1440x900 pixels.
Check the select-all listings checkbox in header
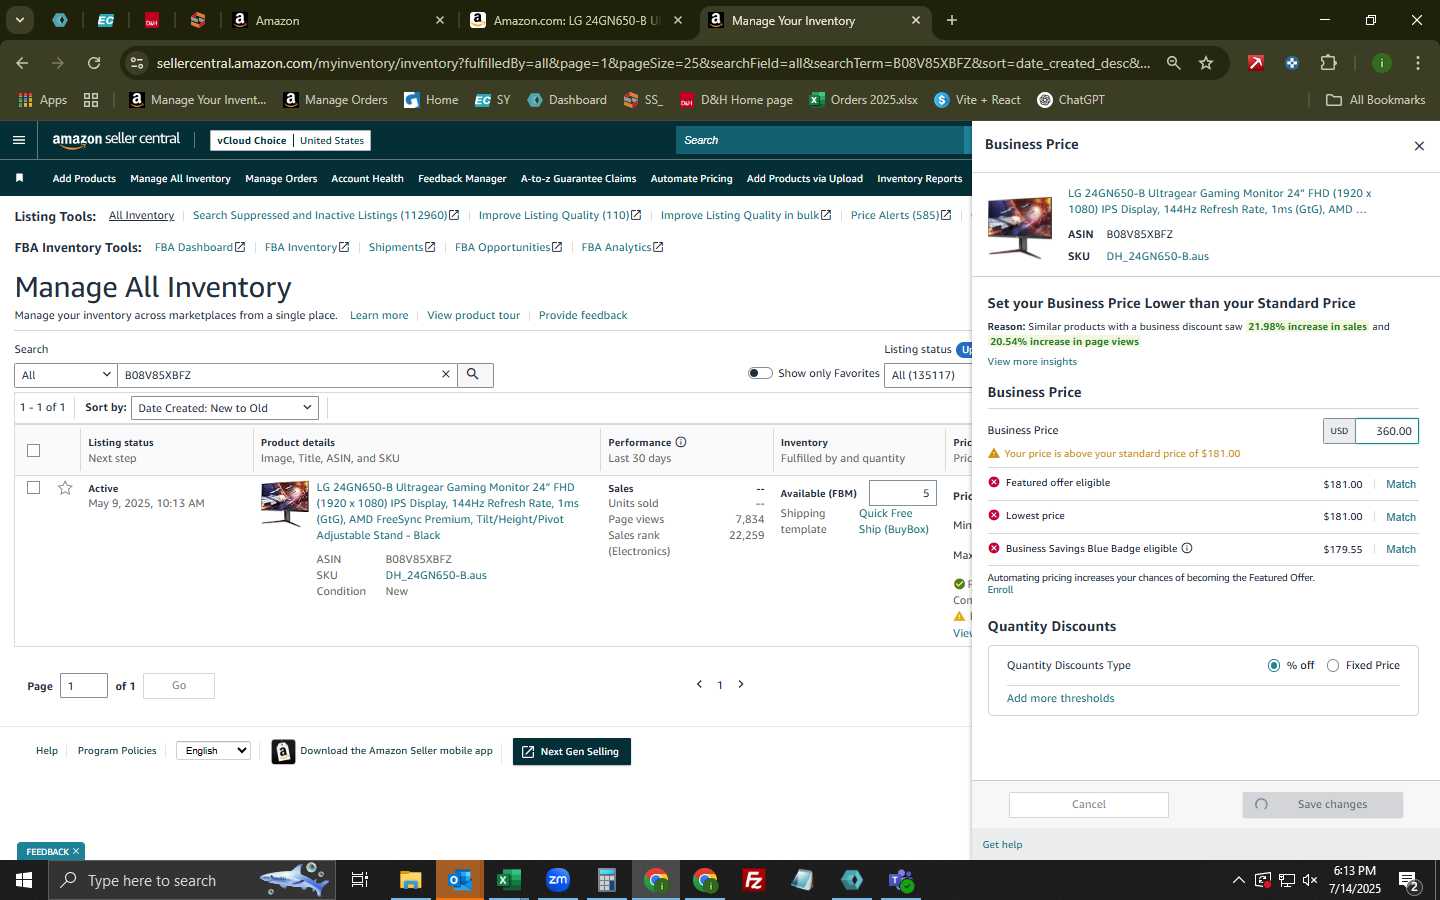click(33, 450)
